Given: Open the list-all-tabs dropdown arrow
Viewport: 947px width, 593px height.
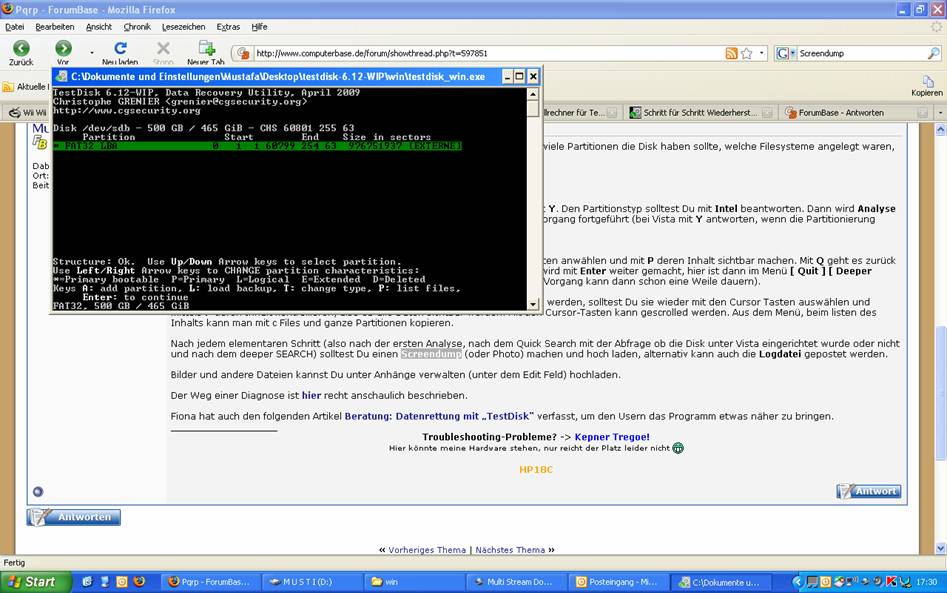Looking at the screenshot, I should pyautogui.click(x=940, y=113).
